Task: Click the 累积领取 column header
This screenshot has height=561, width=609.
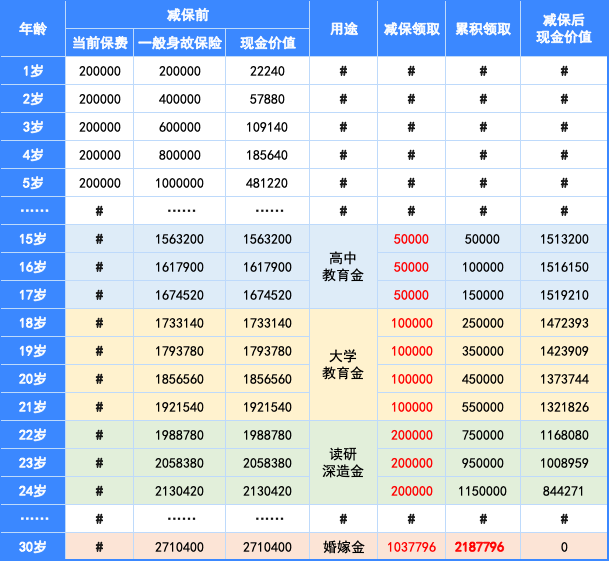Action: [483, 29]
